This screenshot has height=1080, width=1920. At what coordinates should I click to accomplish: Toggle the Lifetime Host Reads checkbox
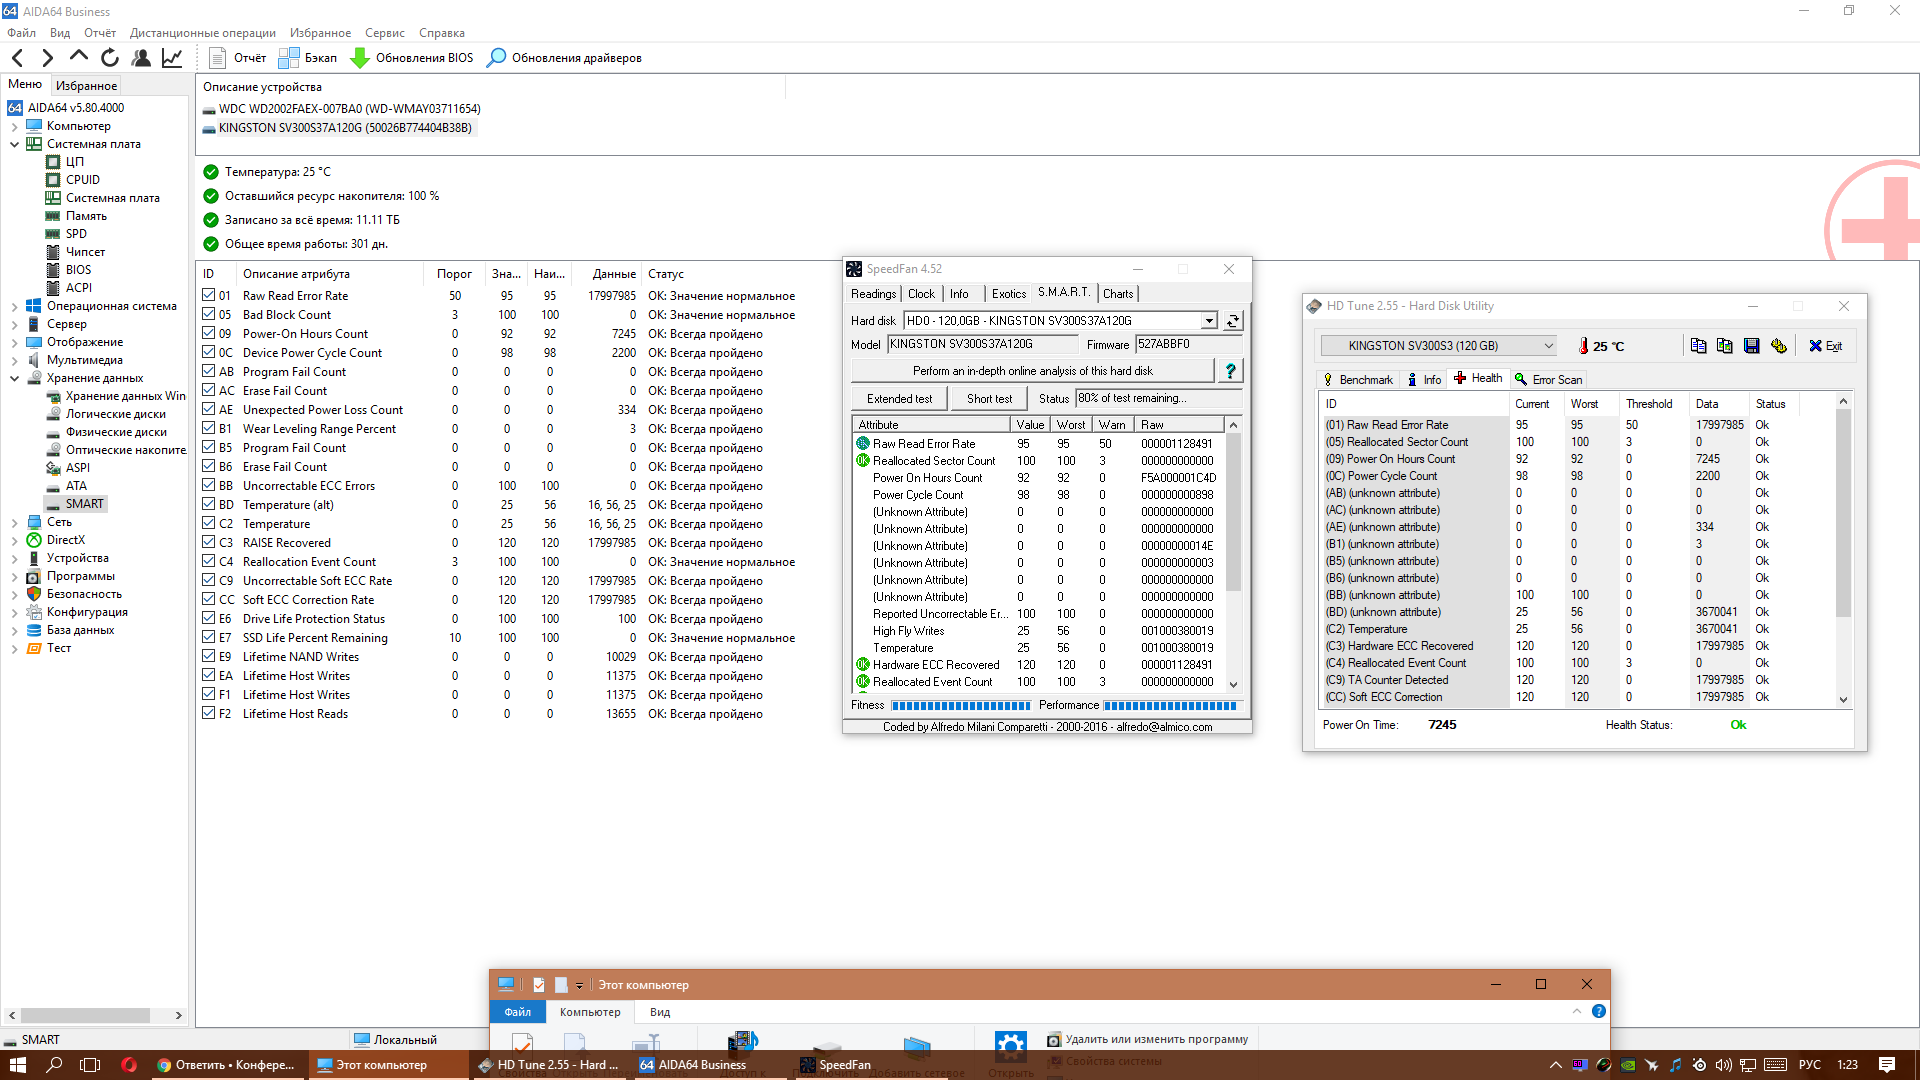(209, 713)
